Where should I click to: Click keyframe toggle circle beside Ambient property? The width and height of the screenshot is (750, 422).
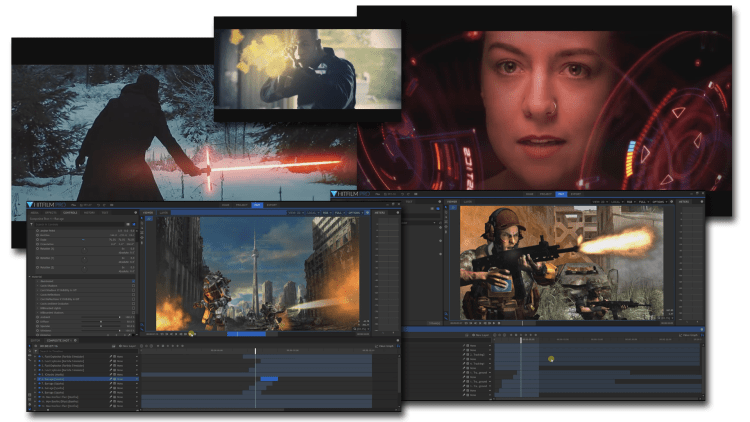(37, 317)
